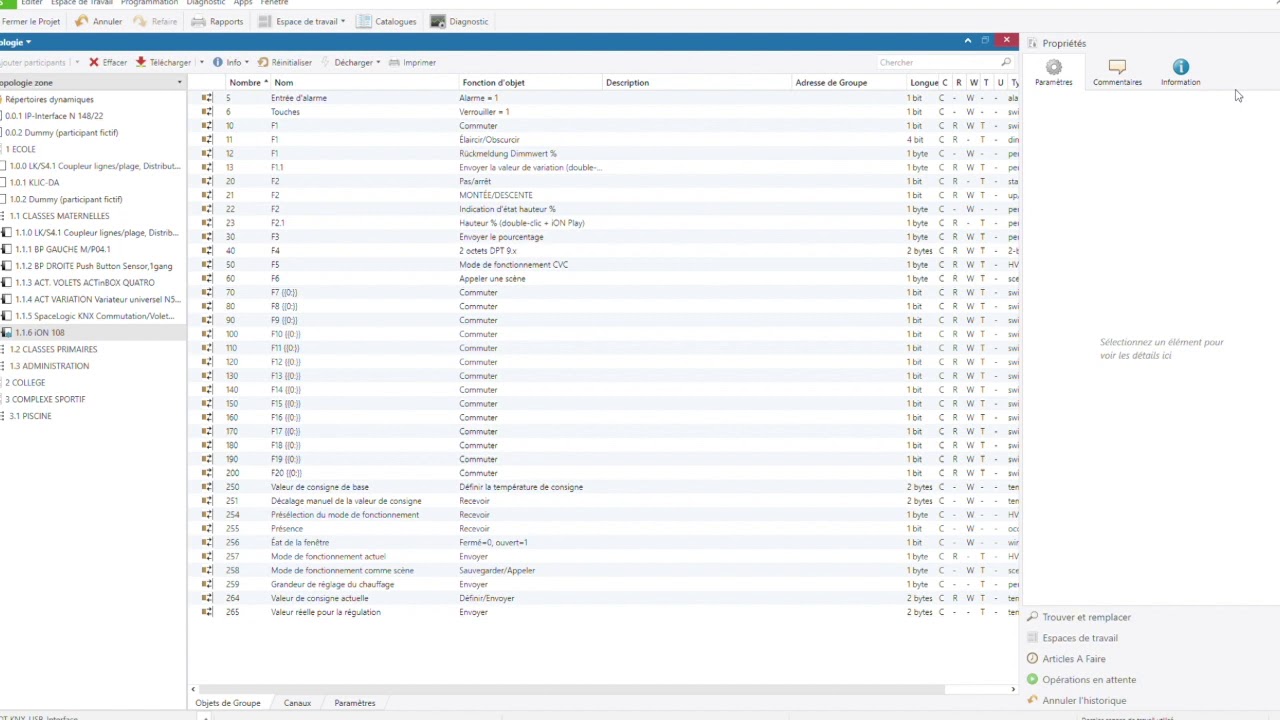Select 1.1.5 SpaceLogic KNX Commutation device
Viewport: 1280px width, 720px height.
point(94,316)
